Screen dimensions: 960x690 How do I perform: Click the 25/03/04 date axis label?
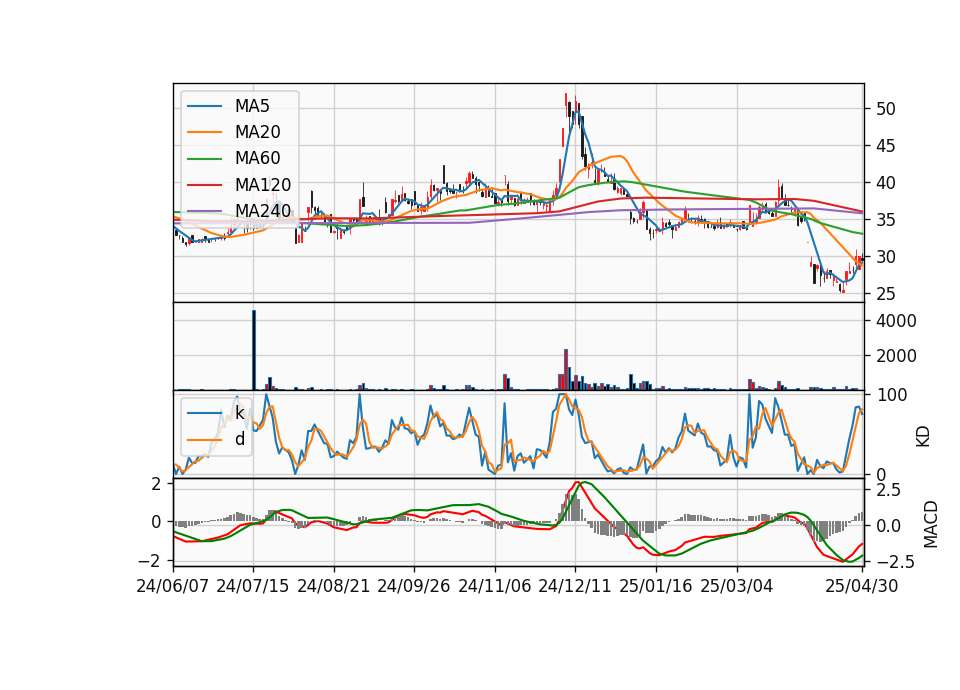pos(737,587)
